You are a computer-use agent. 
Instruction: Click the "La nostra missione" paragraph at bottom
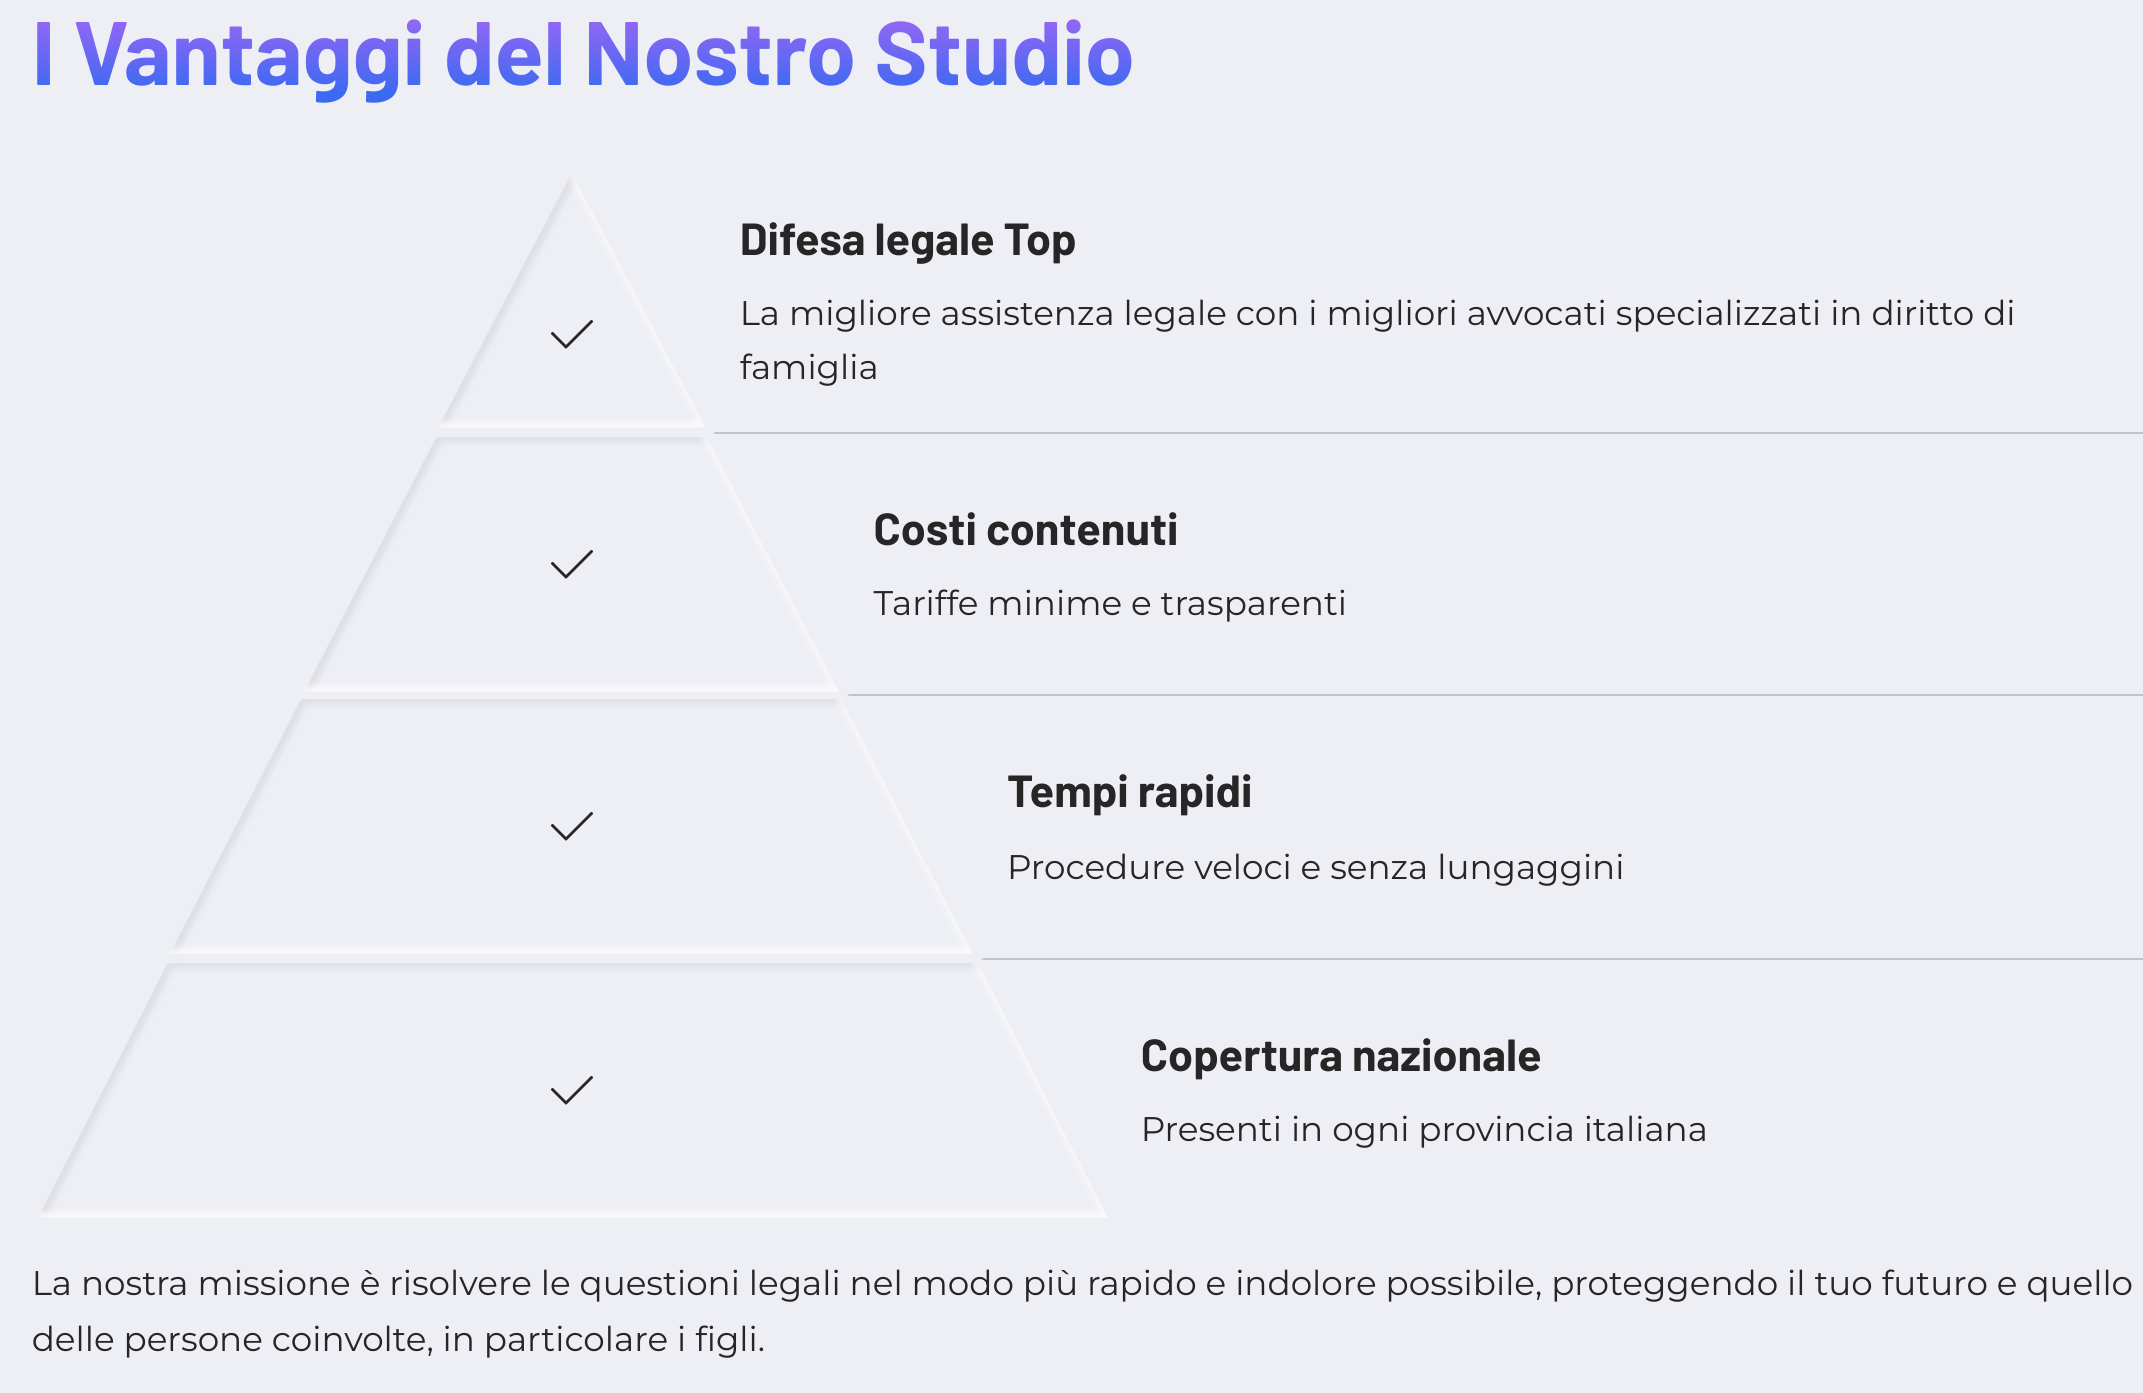tap(1080, 1310)
